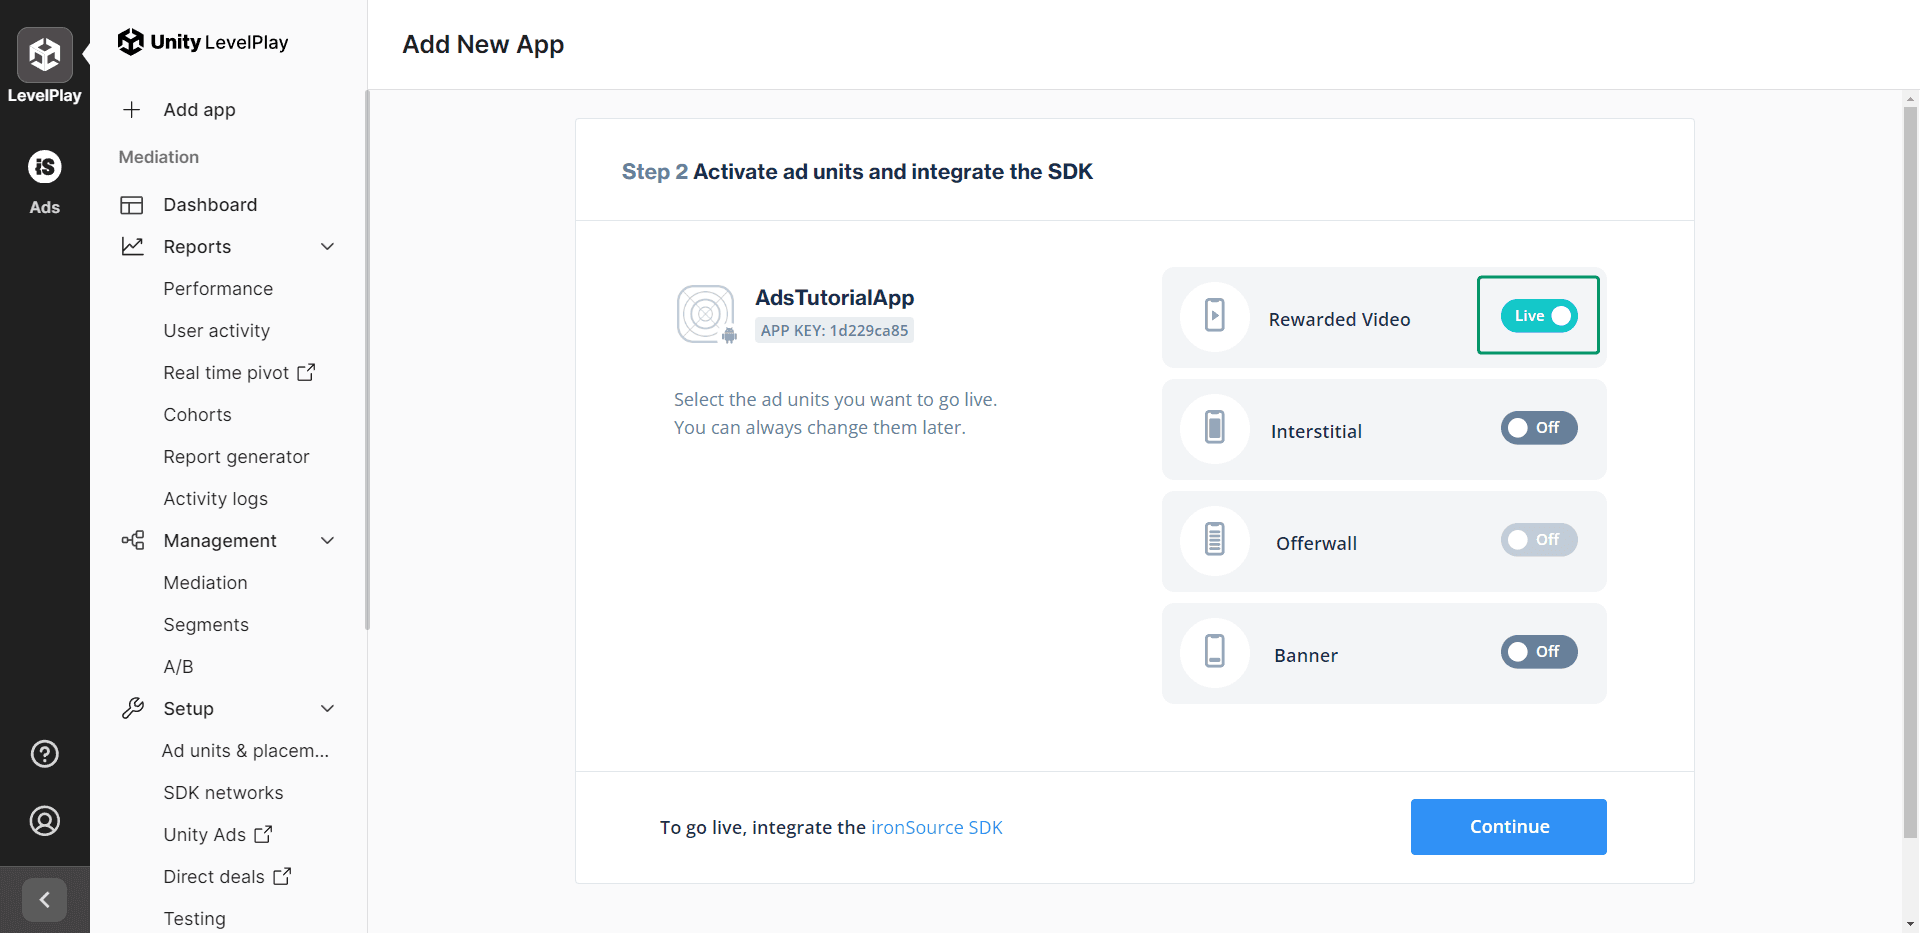Collapse the Reports section
This screenshot has width=1920, height=933.
tap(328, 246)
